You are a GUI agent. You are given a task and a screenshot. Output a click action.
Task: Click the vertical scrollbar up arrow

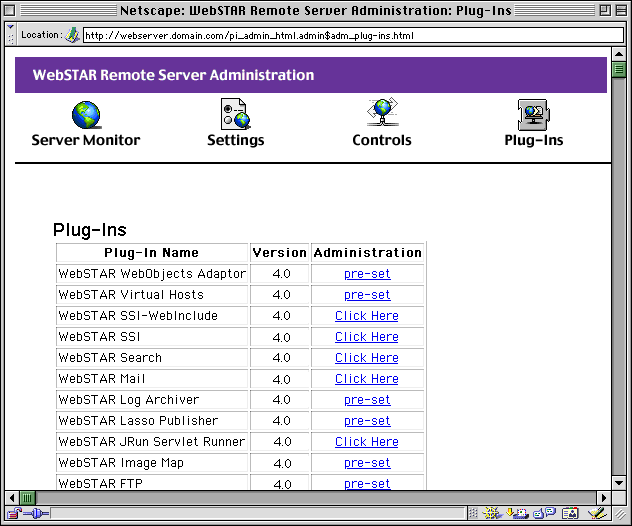pyautogui.click(x=619, y=54)
